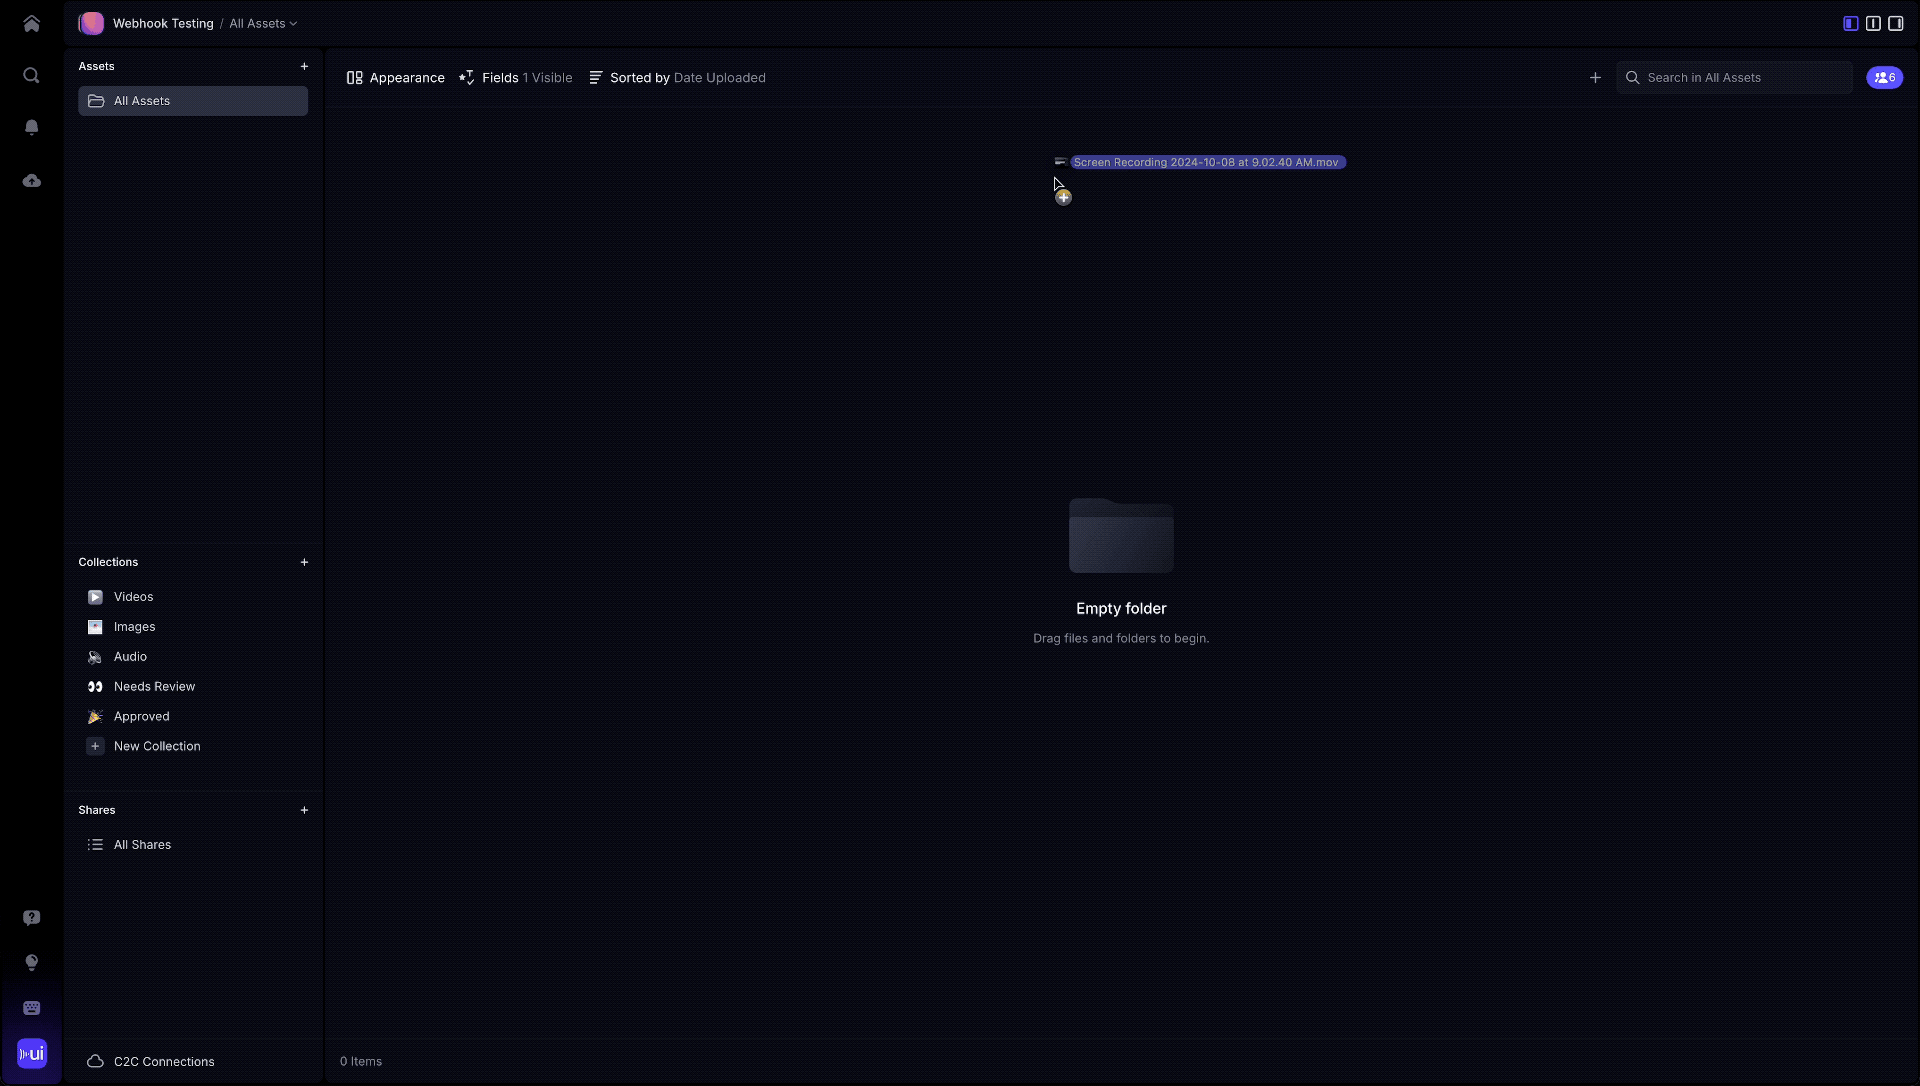Toggle the right sidebar panel
The image size is (1920, 1086).
[1895, 23]
